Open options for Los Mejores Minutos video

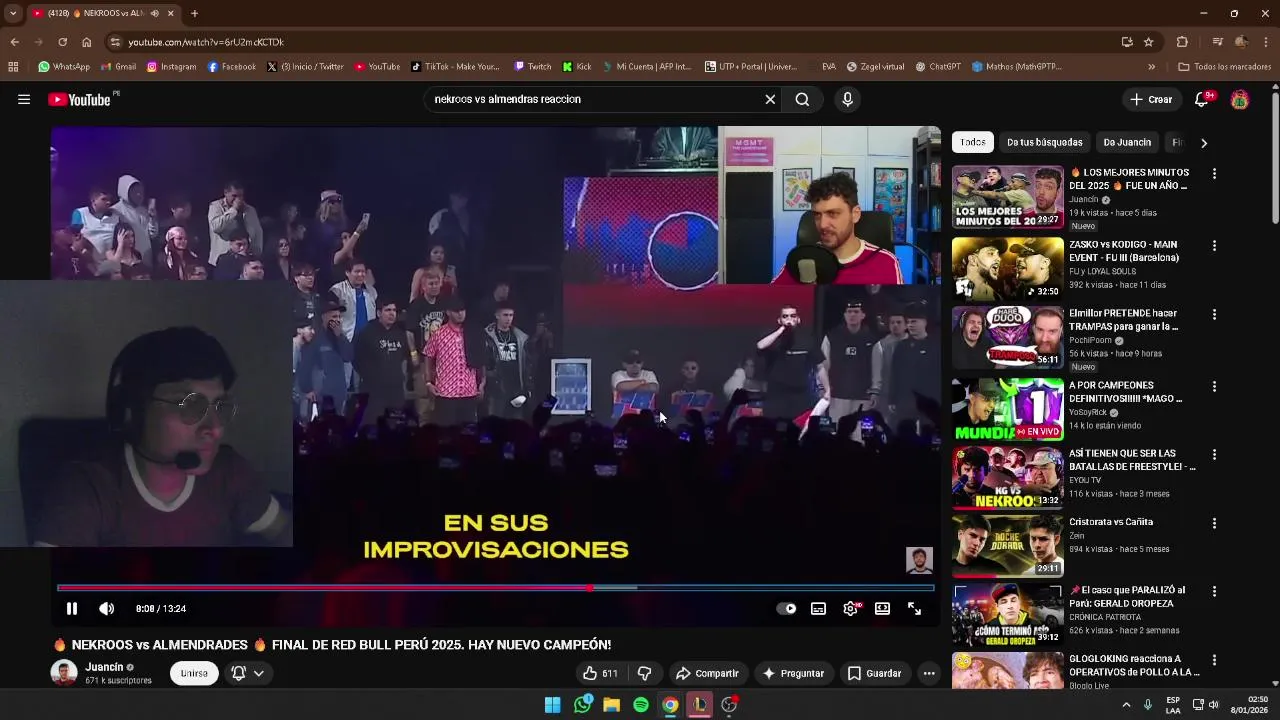click(1214, 174)
